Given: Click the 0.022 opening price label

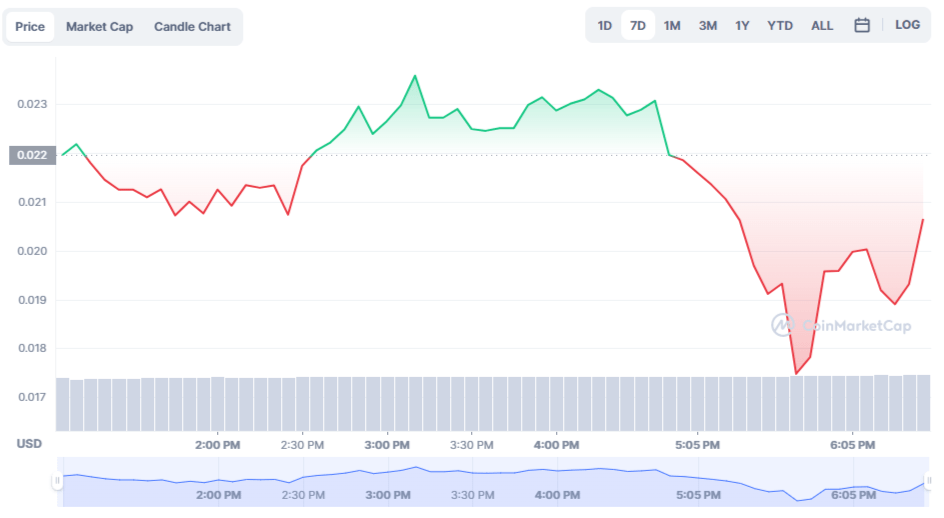Looking at the screenshot, I should [x=30, y=155].
